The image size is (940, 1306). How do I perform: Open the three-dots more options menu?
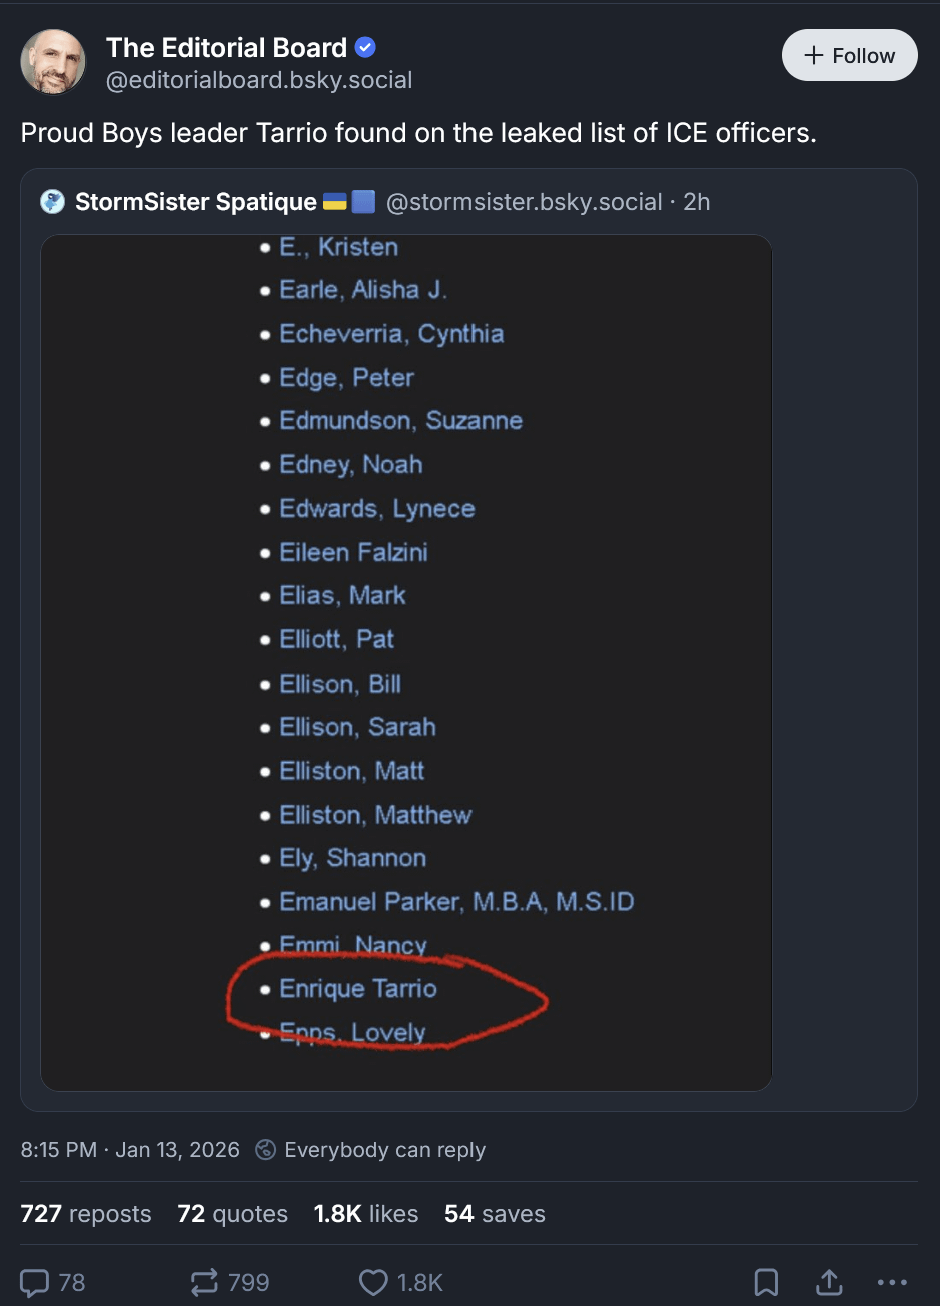(891, 1282)
